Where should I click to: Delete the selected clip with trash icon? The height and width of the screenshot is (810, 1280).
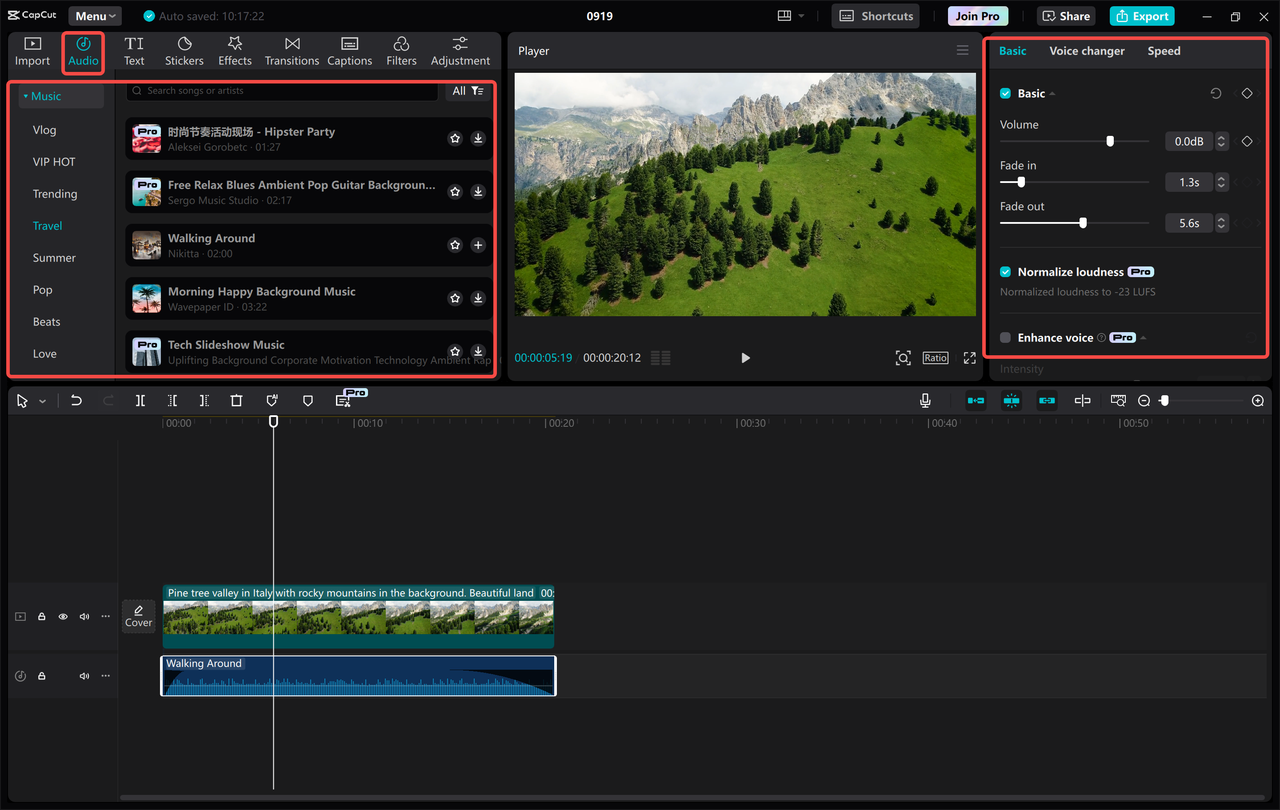pos(236,400)
